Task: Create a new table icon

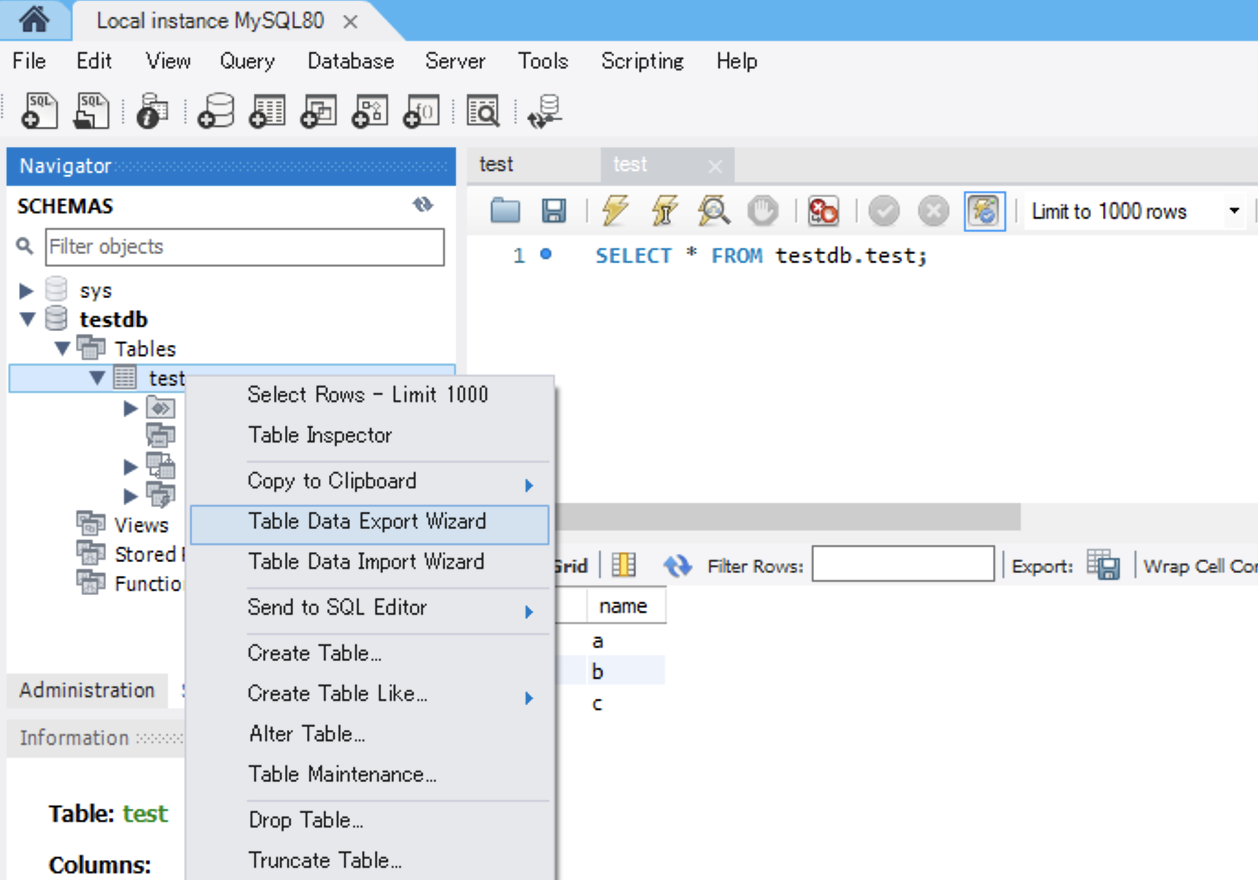Action: pyautogui.click(x=267, y=110)
